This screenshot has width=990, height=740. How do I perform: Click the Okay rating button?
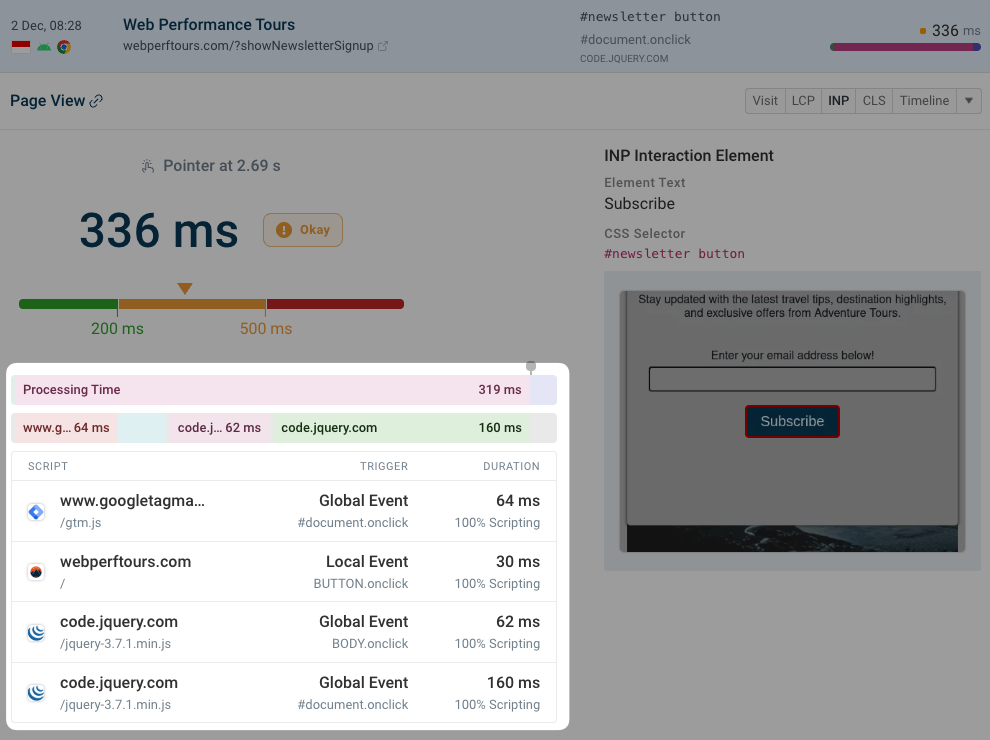pyautogui.click(x=302, y=229)
